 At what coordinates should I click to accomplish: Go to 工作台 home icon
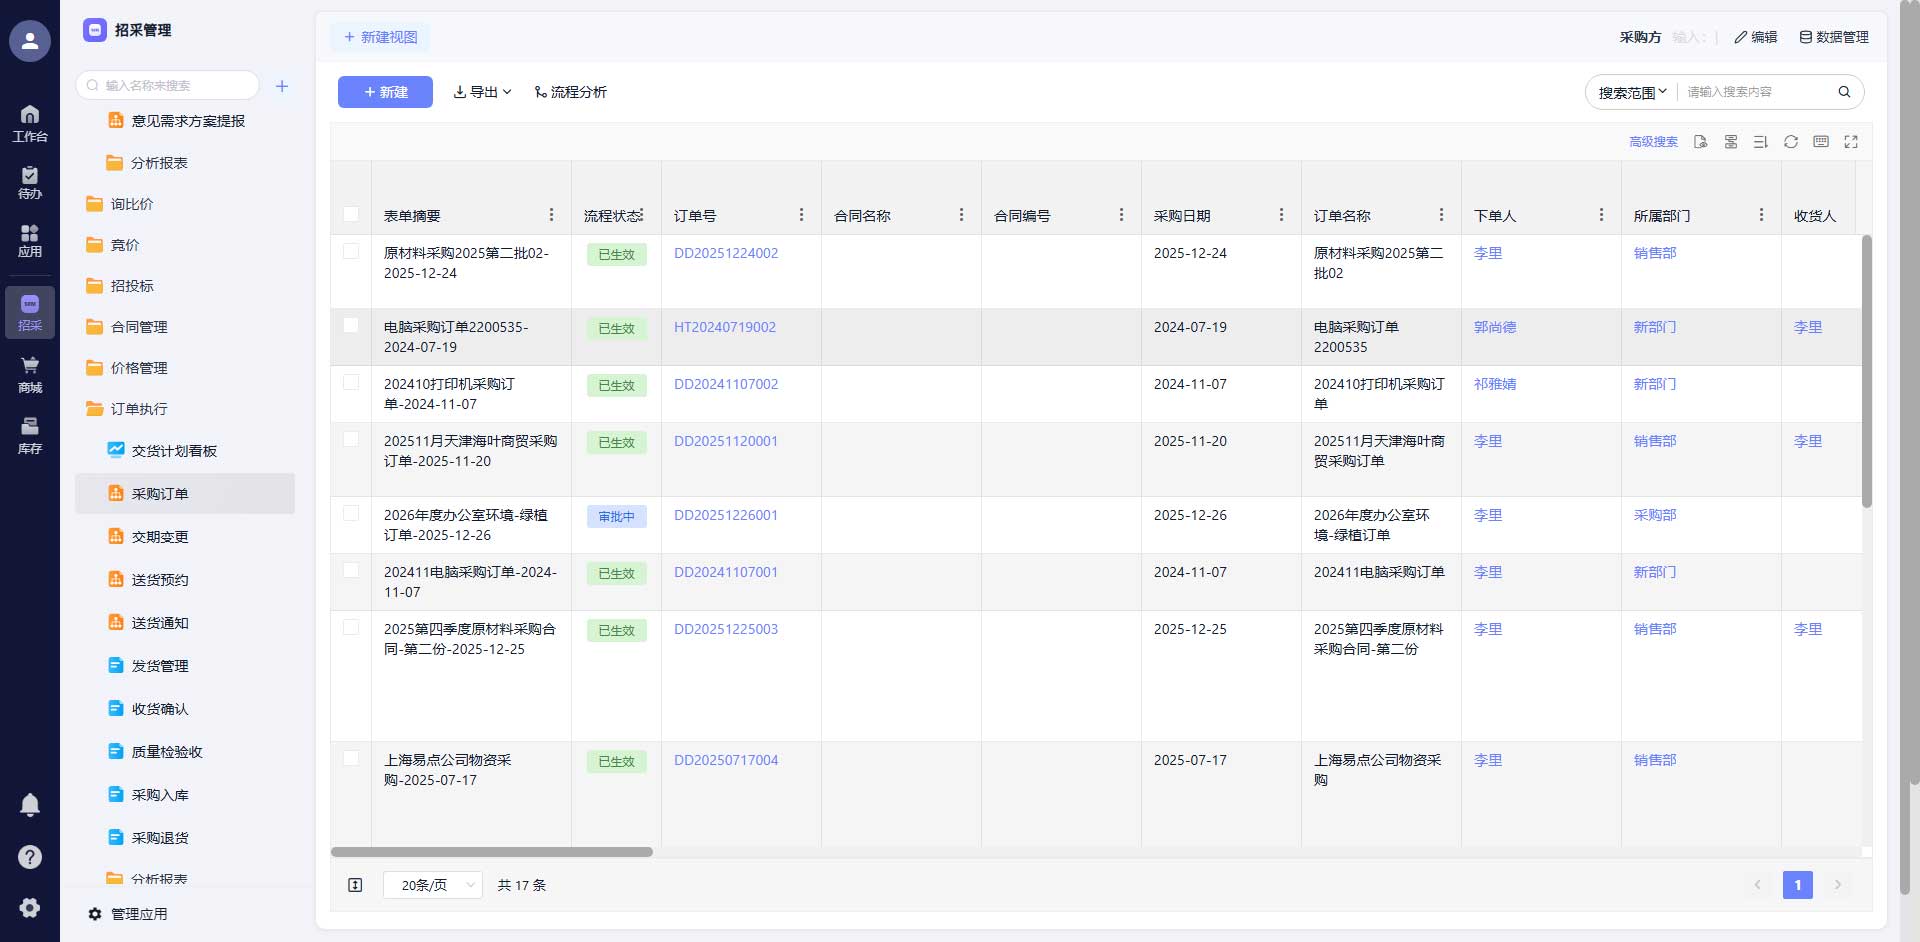30,123
